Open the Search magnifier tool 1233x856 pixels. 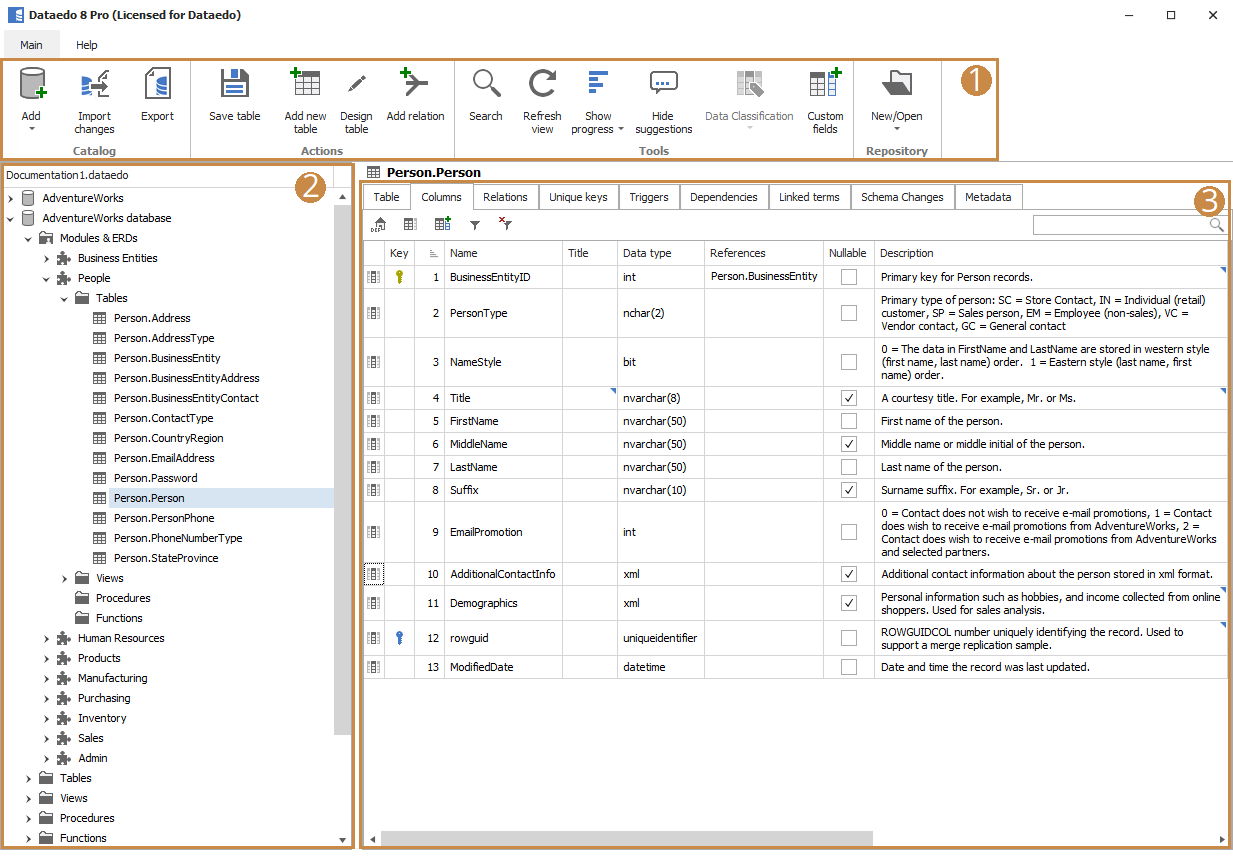tap(486, 84)
